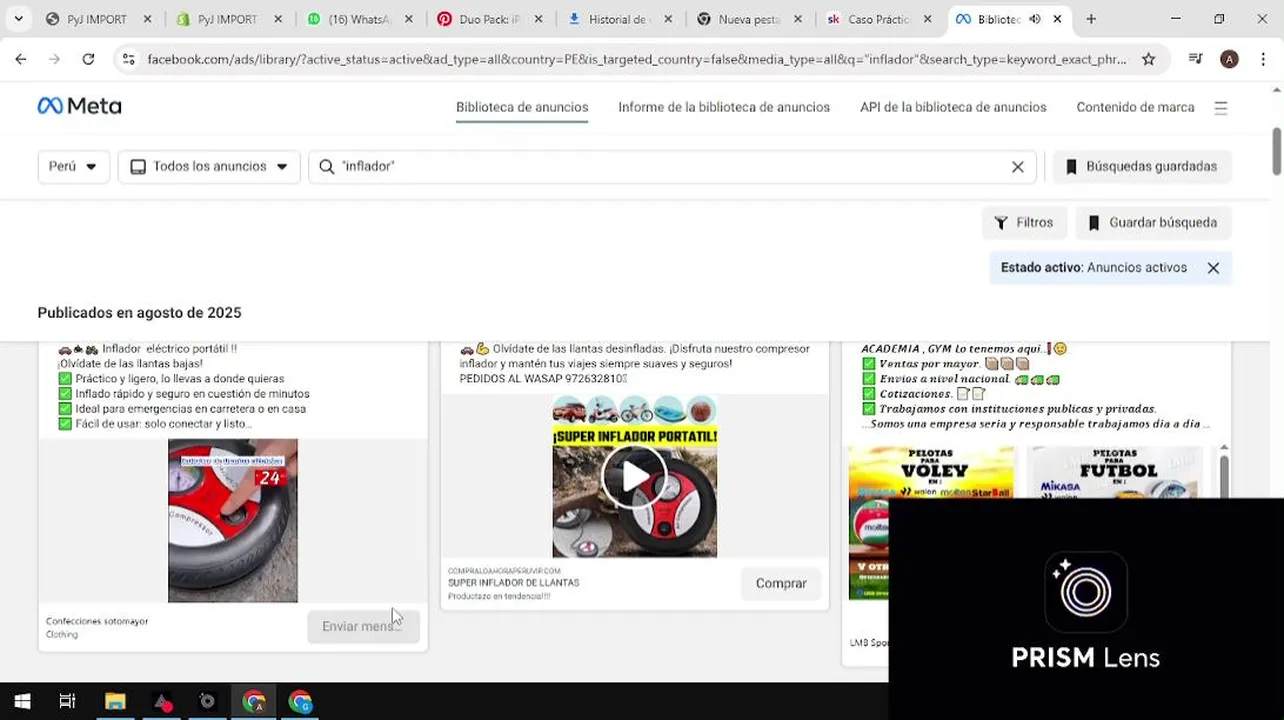Viewport: 1284px width, 720px height.
Task: Bookmark this page with the star icon
Action: click(x=1149, y=59)
